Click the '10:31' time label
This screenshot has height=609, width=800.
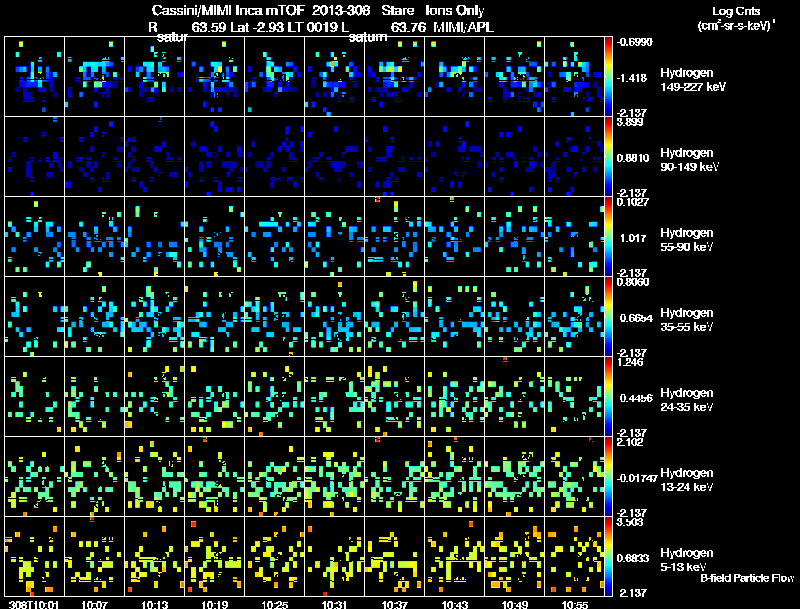click(x=335, y=605)
